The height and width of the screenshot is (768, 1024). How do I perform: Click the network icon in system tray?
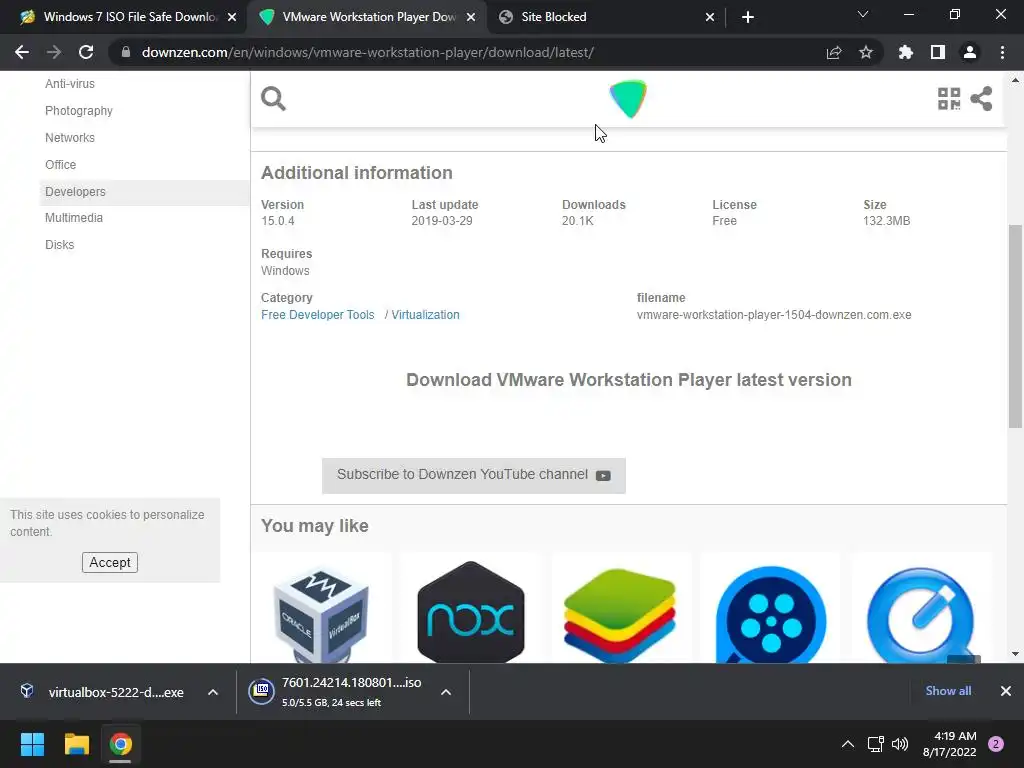coord(876,744)
